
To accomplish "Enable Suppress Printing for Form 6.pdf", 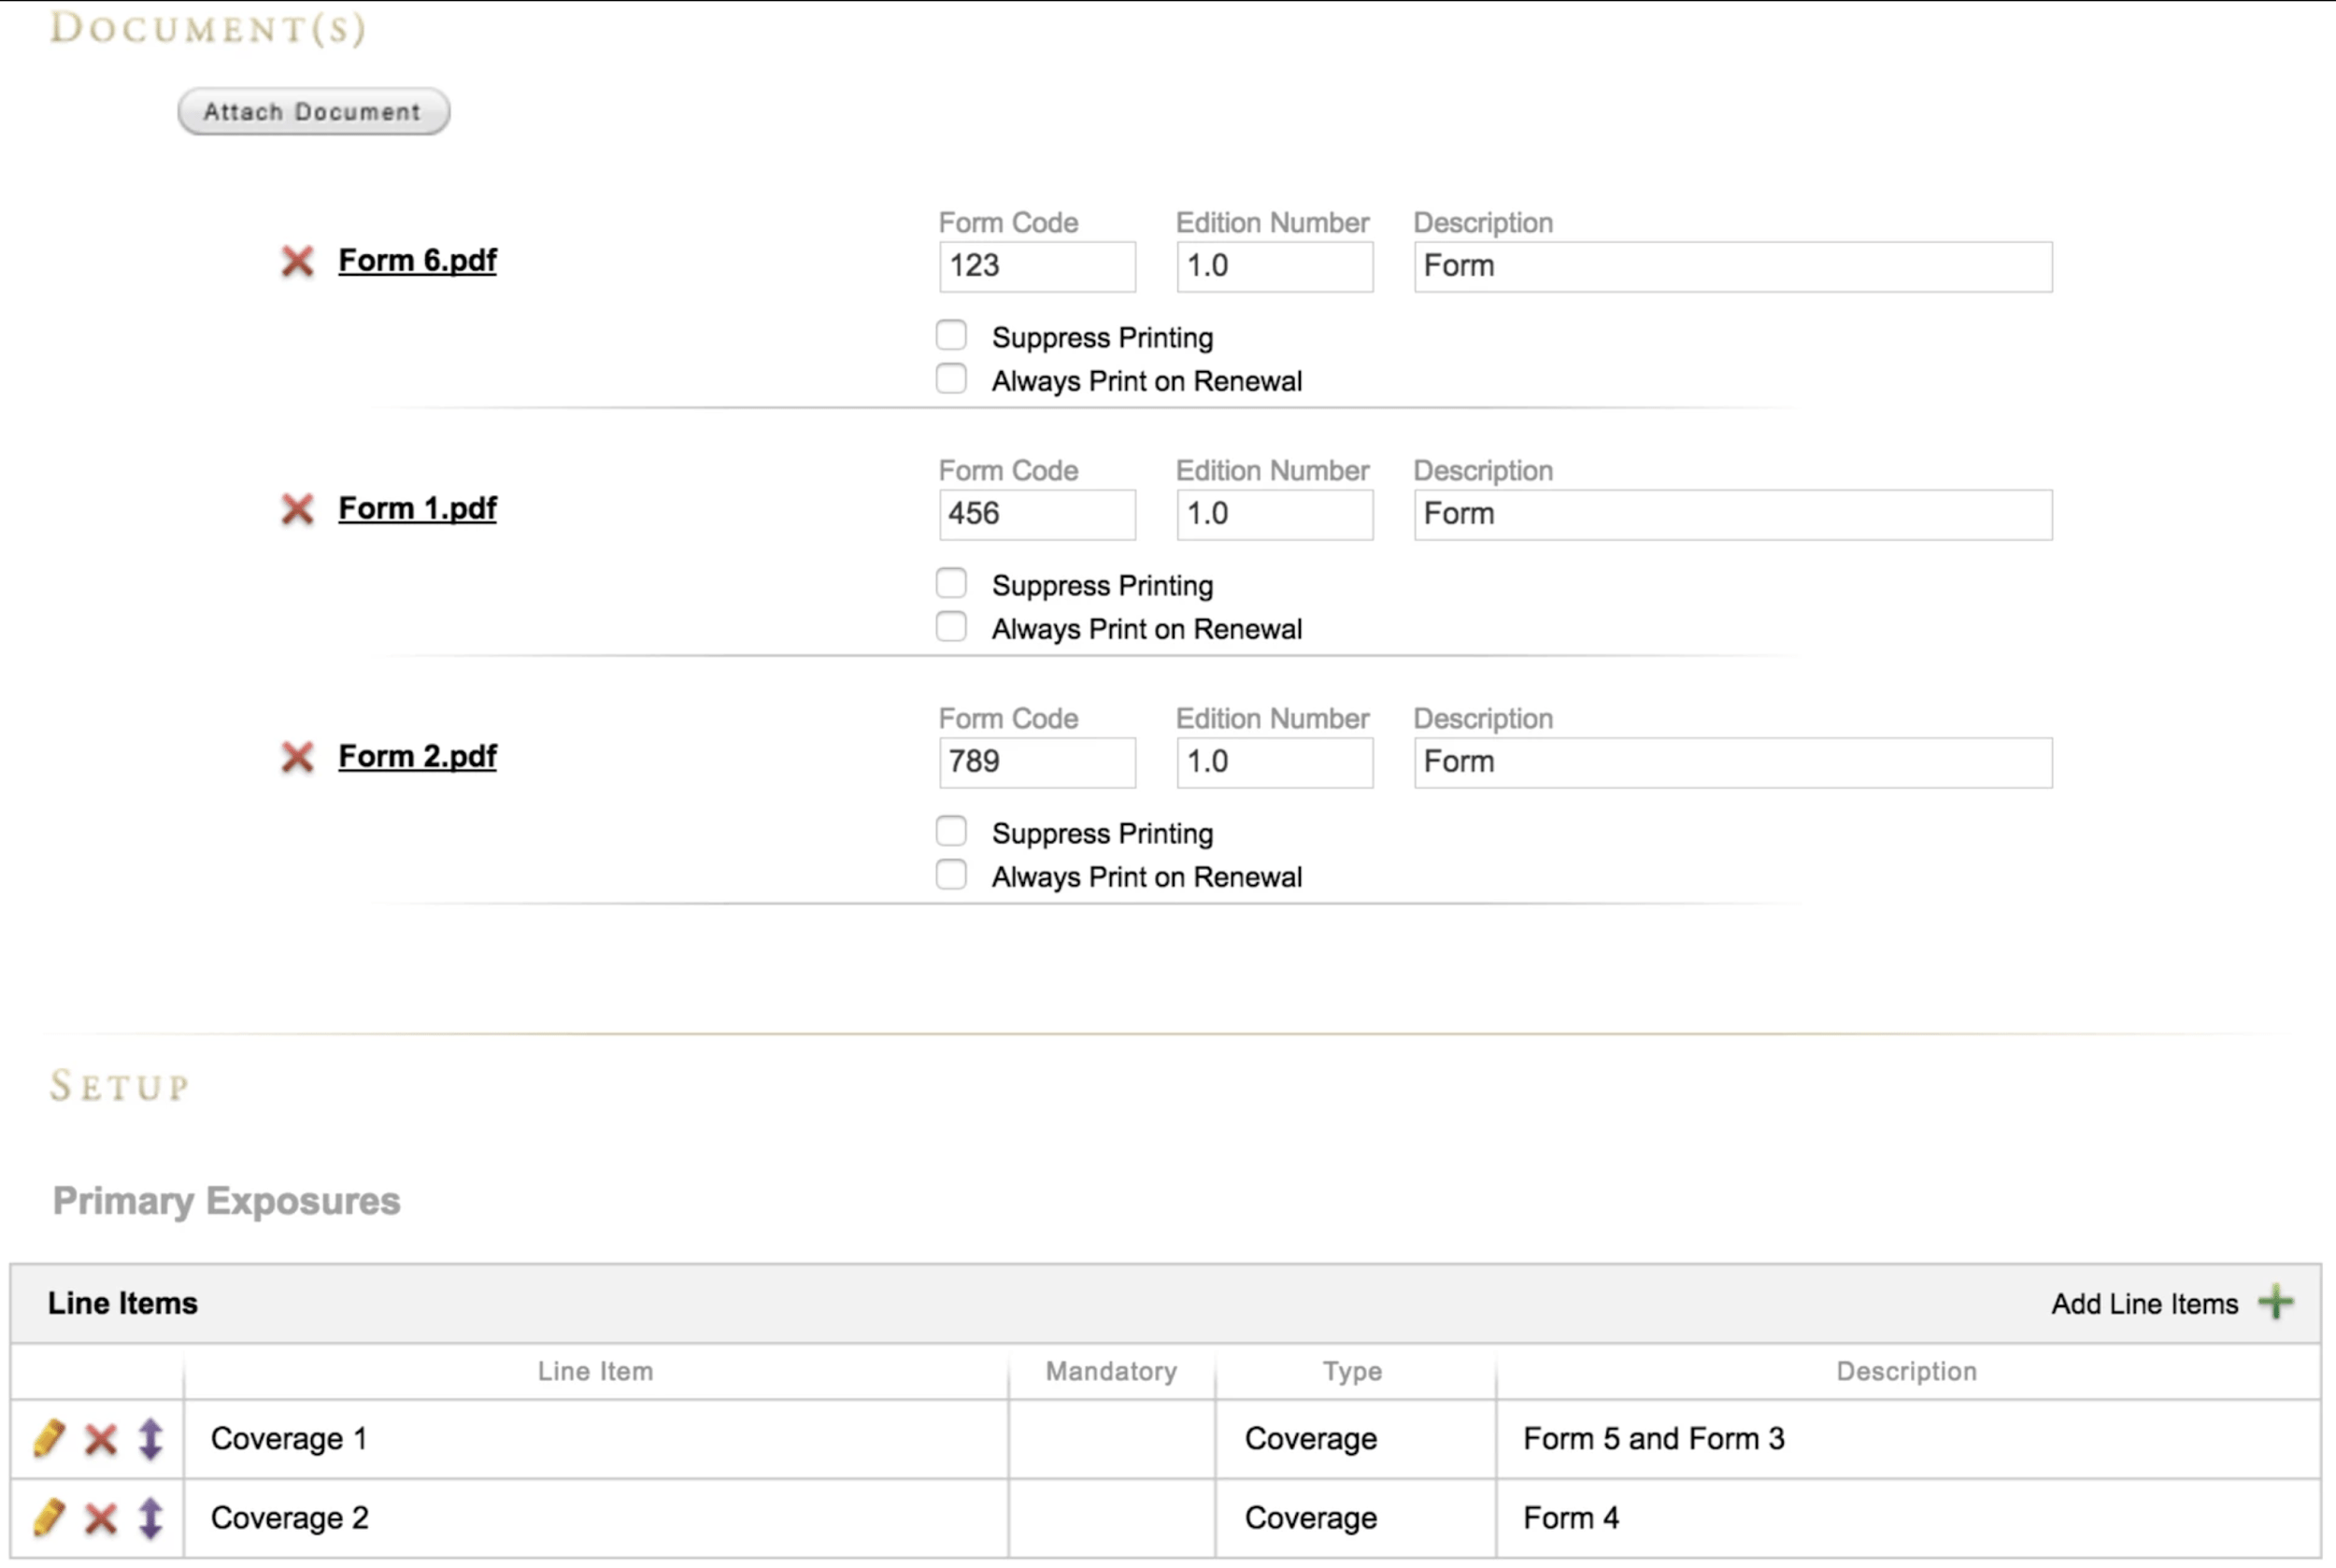I will click(x=951, y=334).
